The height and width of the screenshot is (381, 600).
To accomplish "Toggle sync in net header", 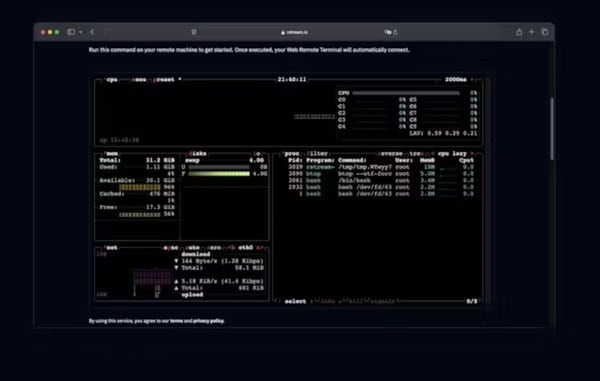I will coord(171,248).
